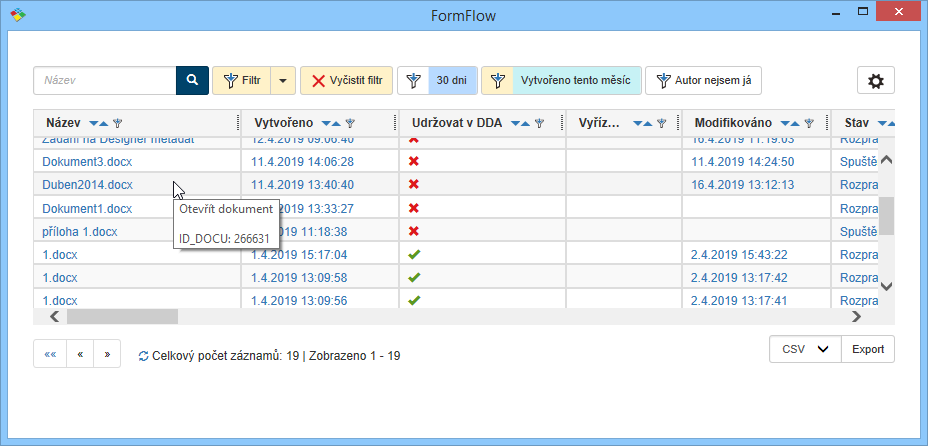Open the Dokument3.docx link
The height and width of the screenshot is (446, 928).
(x=87, y=161)
